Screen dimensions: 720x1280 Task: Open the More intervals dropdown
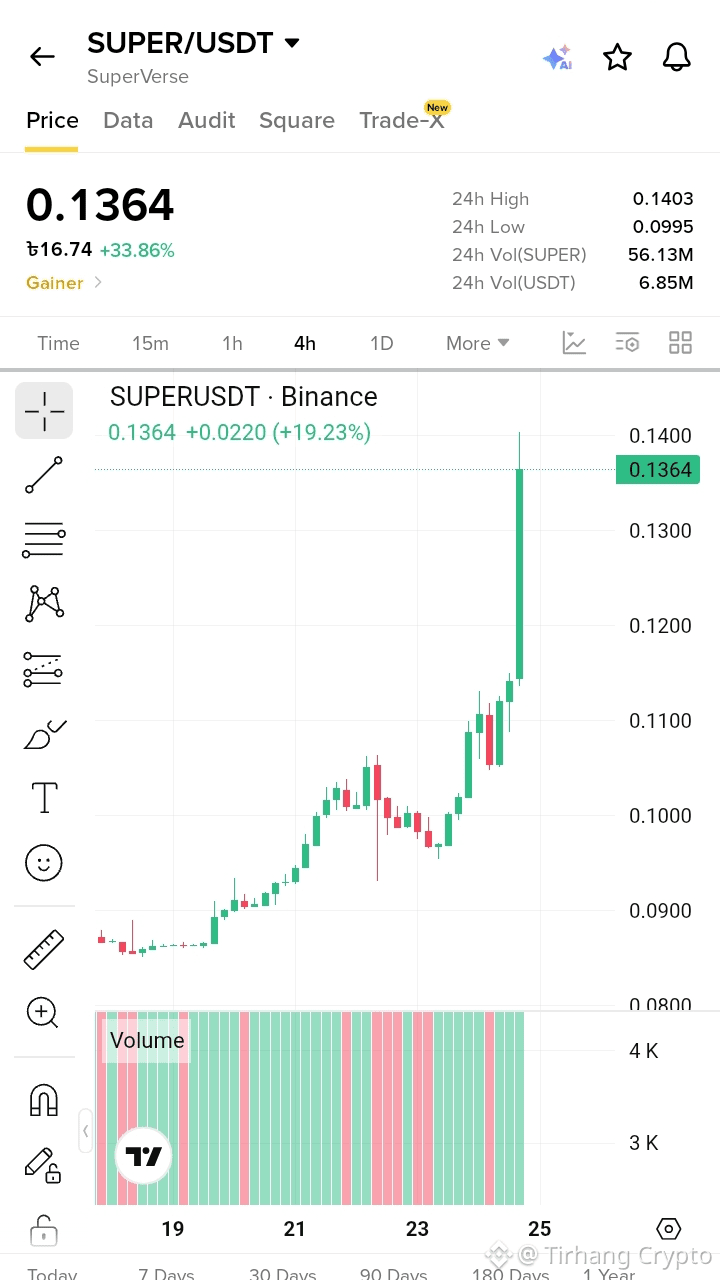coord(478,343)
